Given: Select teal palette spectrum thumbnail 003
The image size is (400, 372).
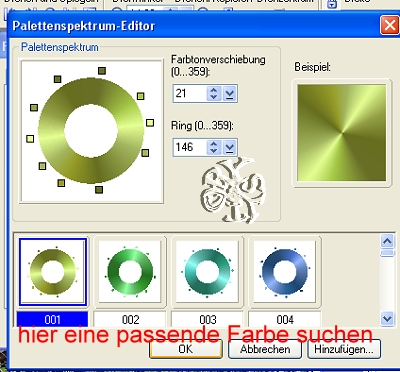Looking at the screenshot, I should (x=208, y=272).
